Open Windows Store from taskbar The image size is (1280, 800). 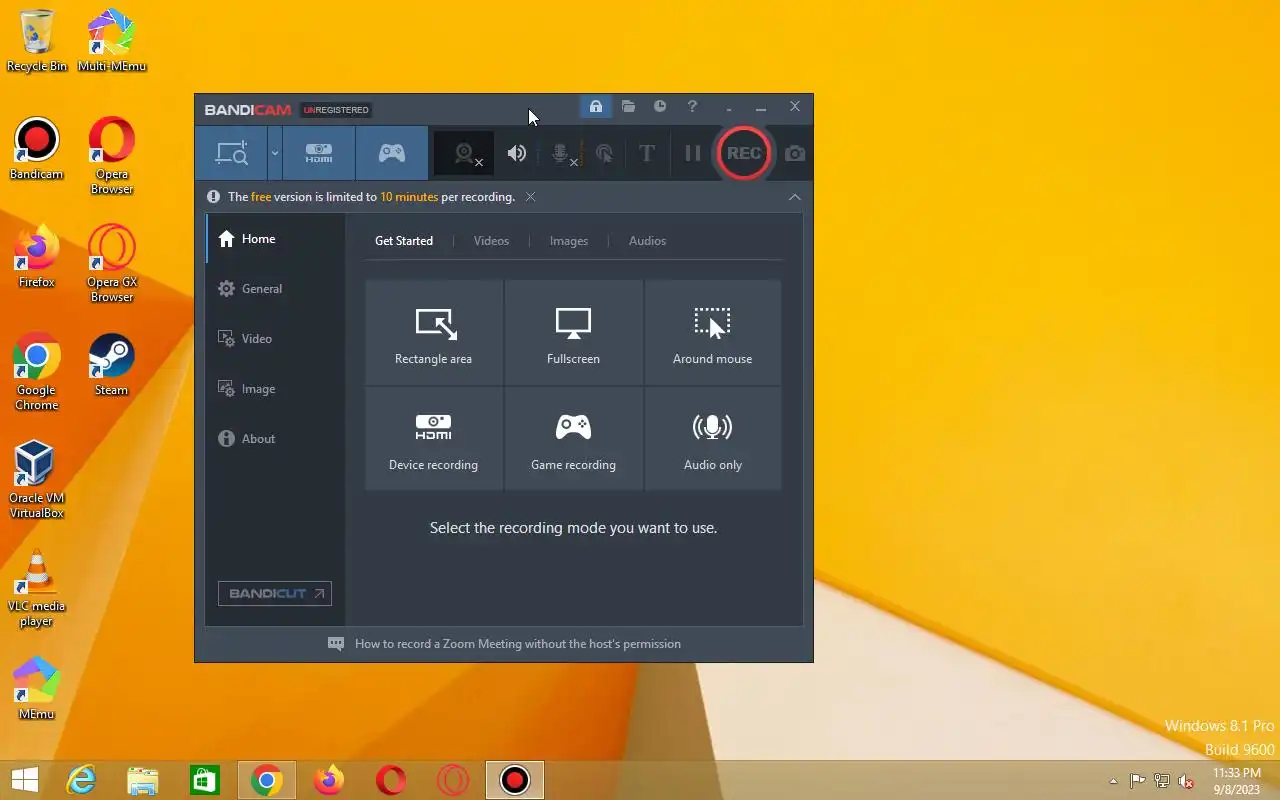[205, 780]
